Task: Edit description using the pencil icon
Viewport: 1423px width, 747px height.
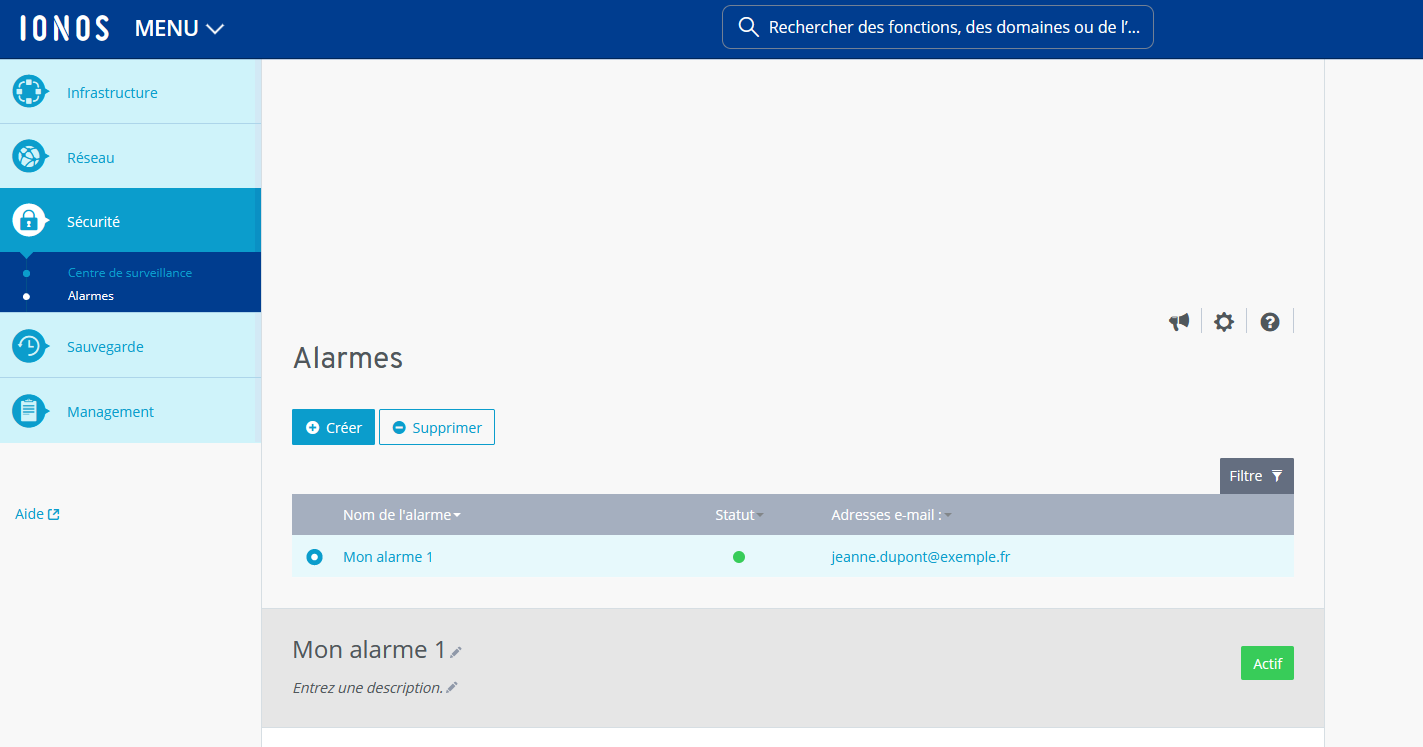Action: pyautogui.click(x=452, y=688)
